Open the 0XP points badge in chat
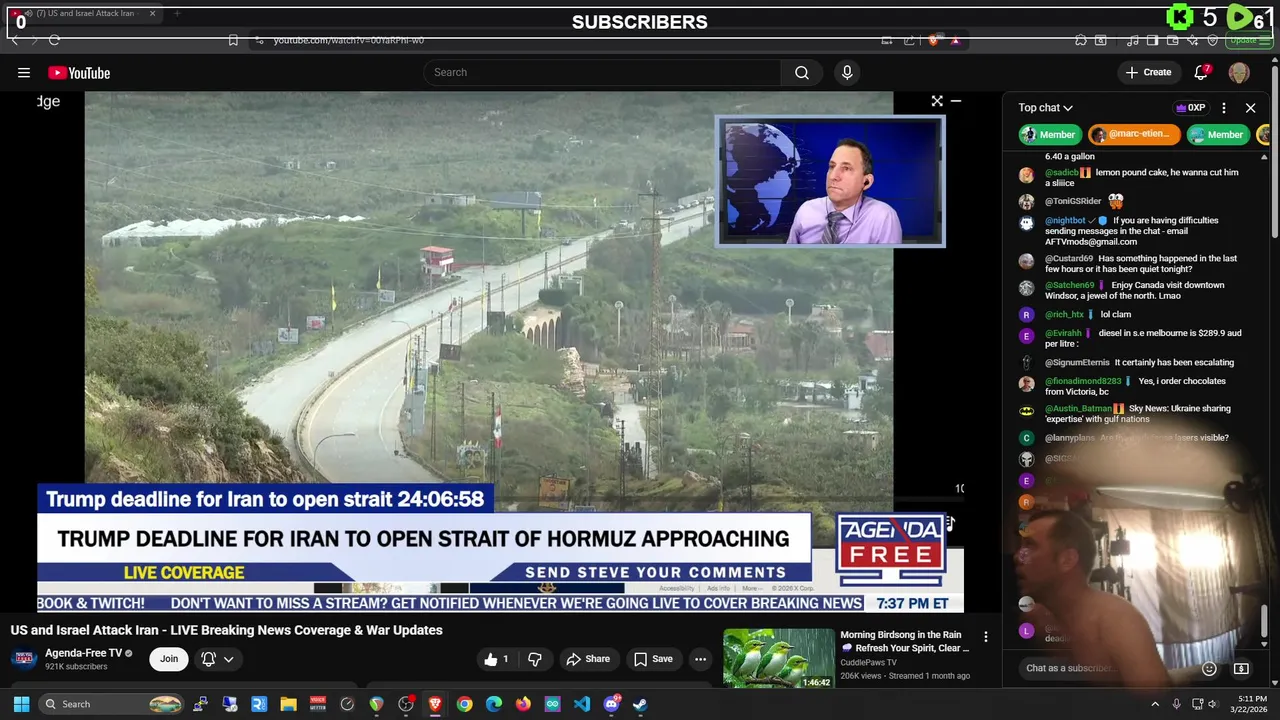 [1190, 108]
